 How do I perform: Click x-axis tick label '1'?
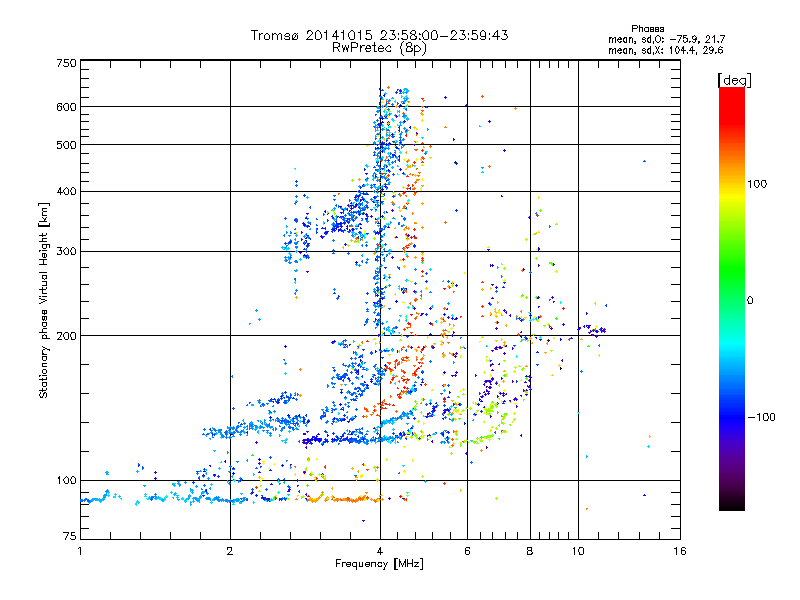80,551
